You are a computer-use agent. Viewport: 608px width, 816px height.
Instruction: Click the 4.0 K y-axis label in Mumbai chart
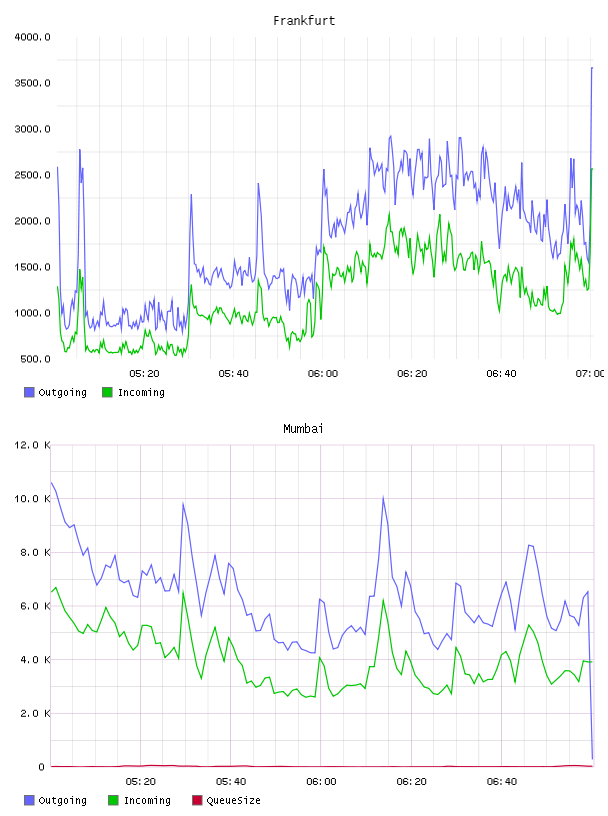click(35, 659)
